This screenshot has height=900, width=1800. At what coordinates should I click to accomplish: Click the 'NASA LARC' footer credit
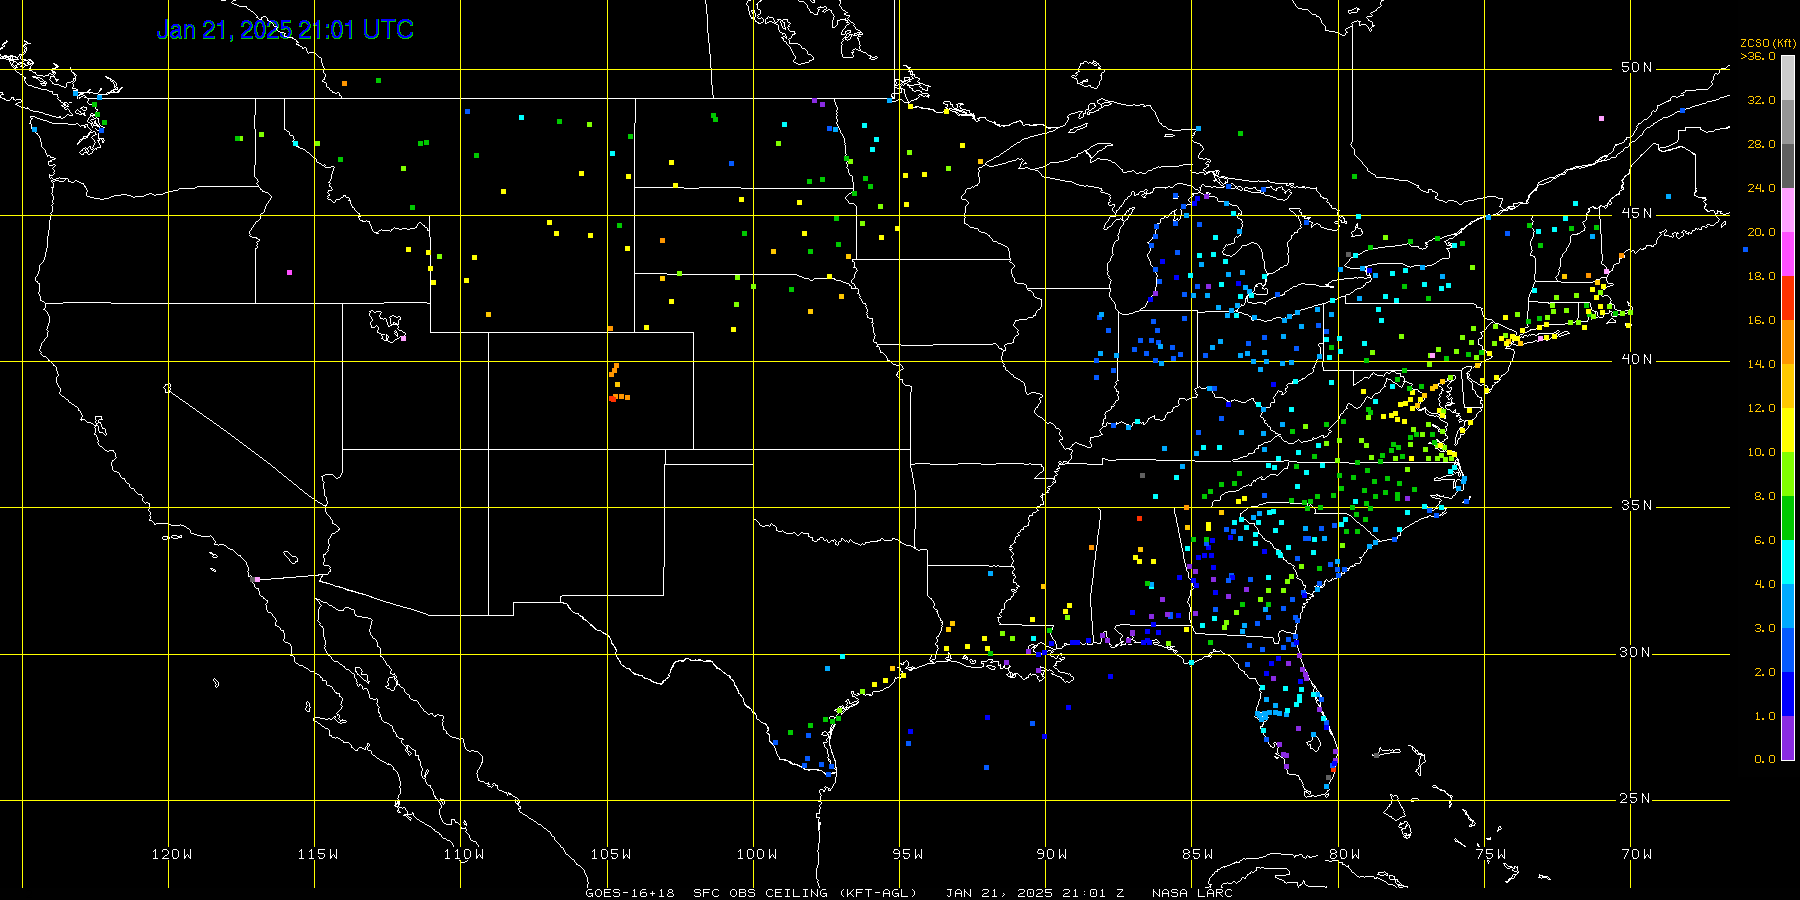point(1192,893)
